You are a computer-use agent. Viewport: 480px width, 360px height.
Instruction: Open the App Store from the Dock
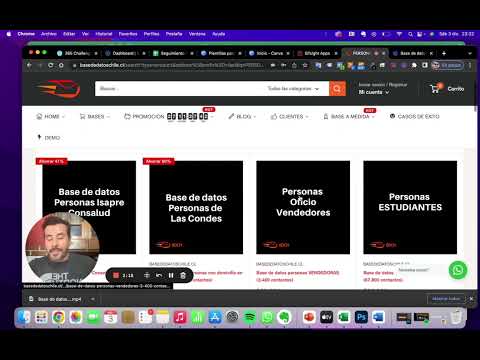tap(215, 317)
